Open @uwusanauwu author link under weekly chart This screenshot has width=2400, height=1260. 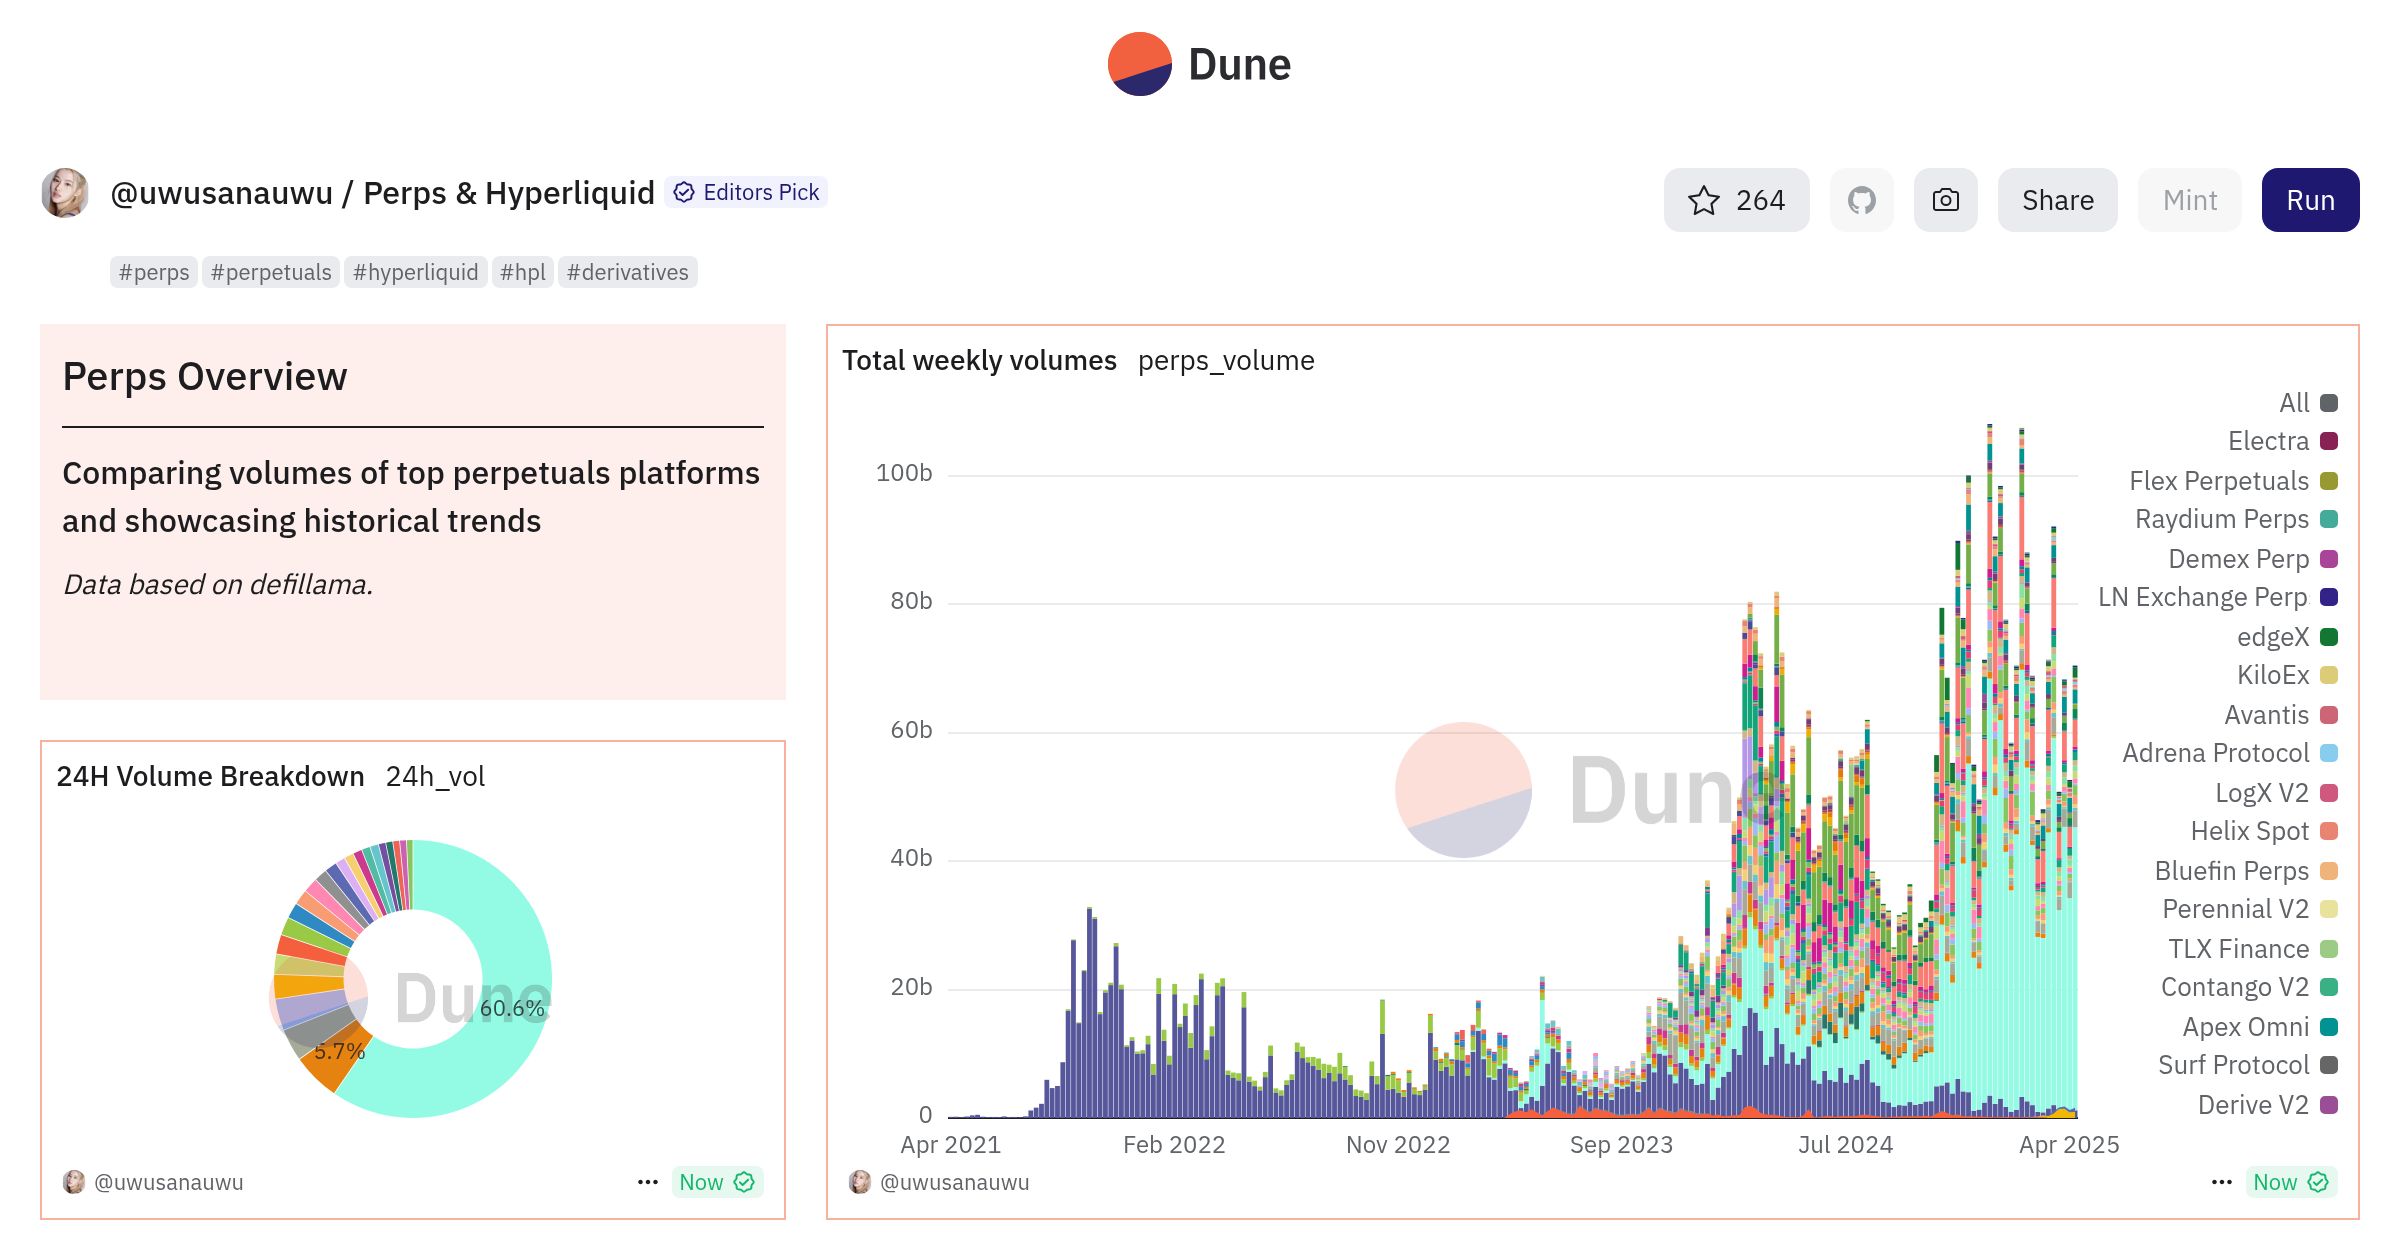[x=954, y=1182]
